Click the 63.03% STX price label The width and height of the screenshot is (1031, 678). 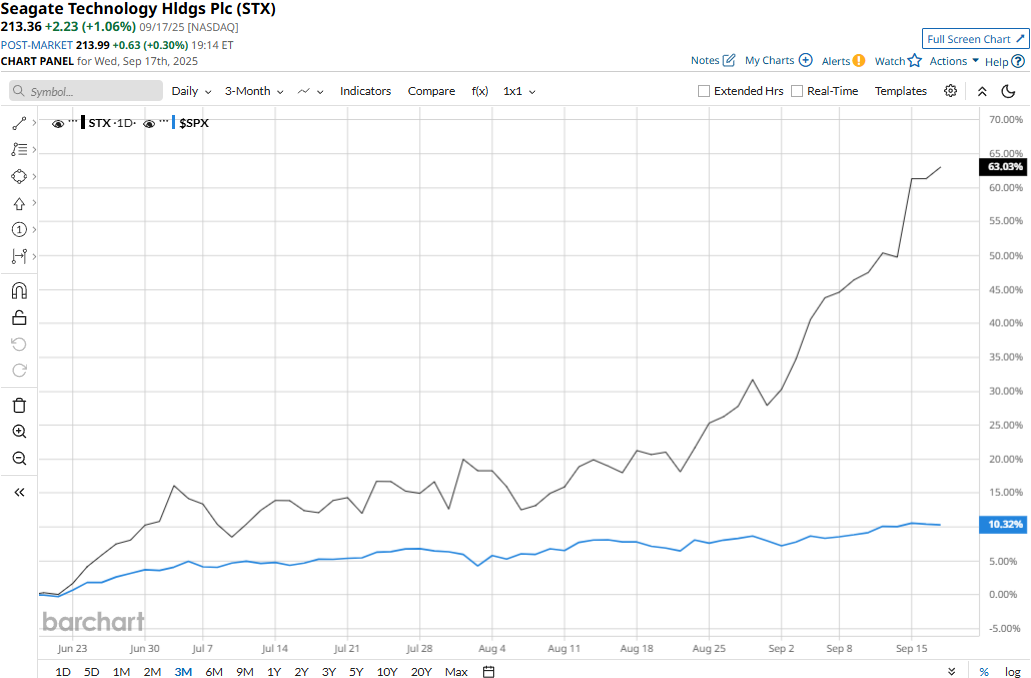click(1003, 166)
